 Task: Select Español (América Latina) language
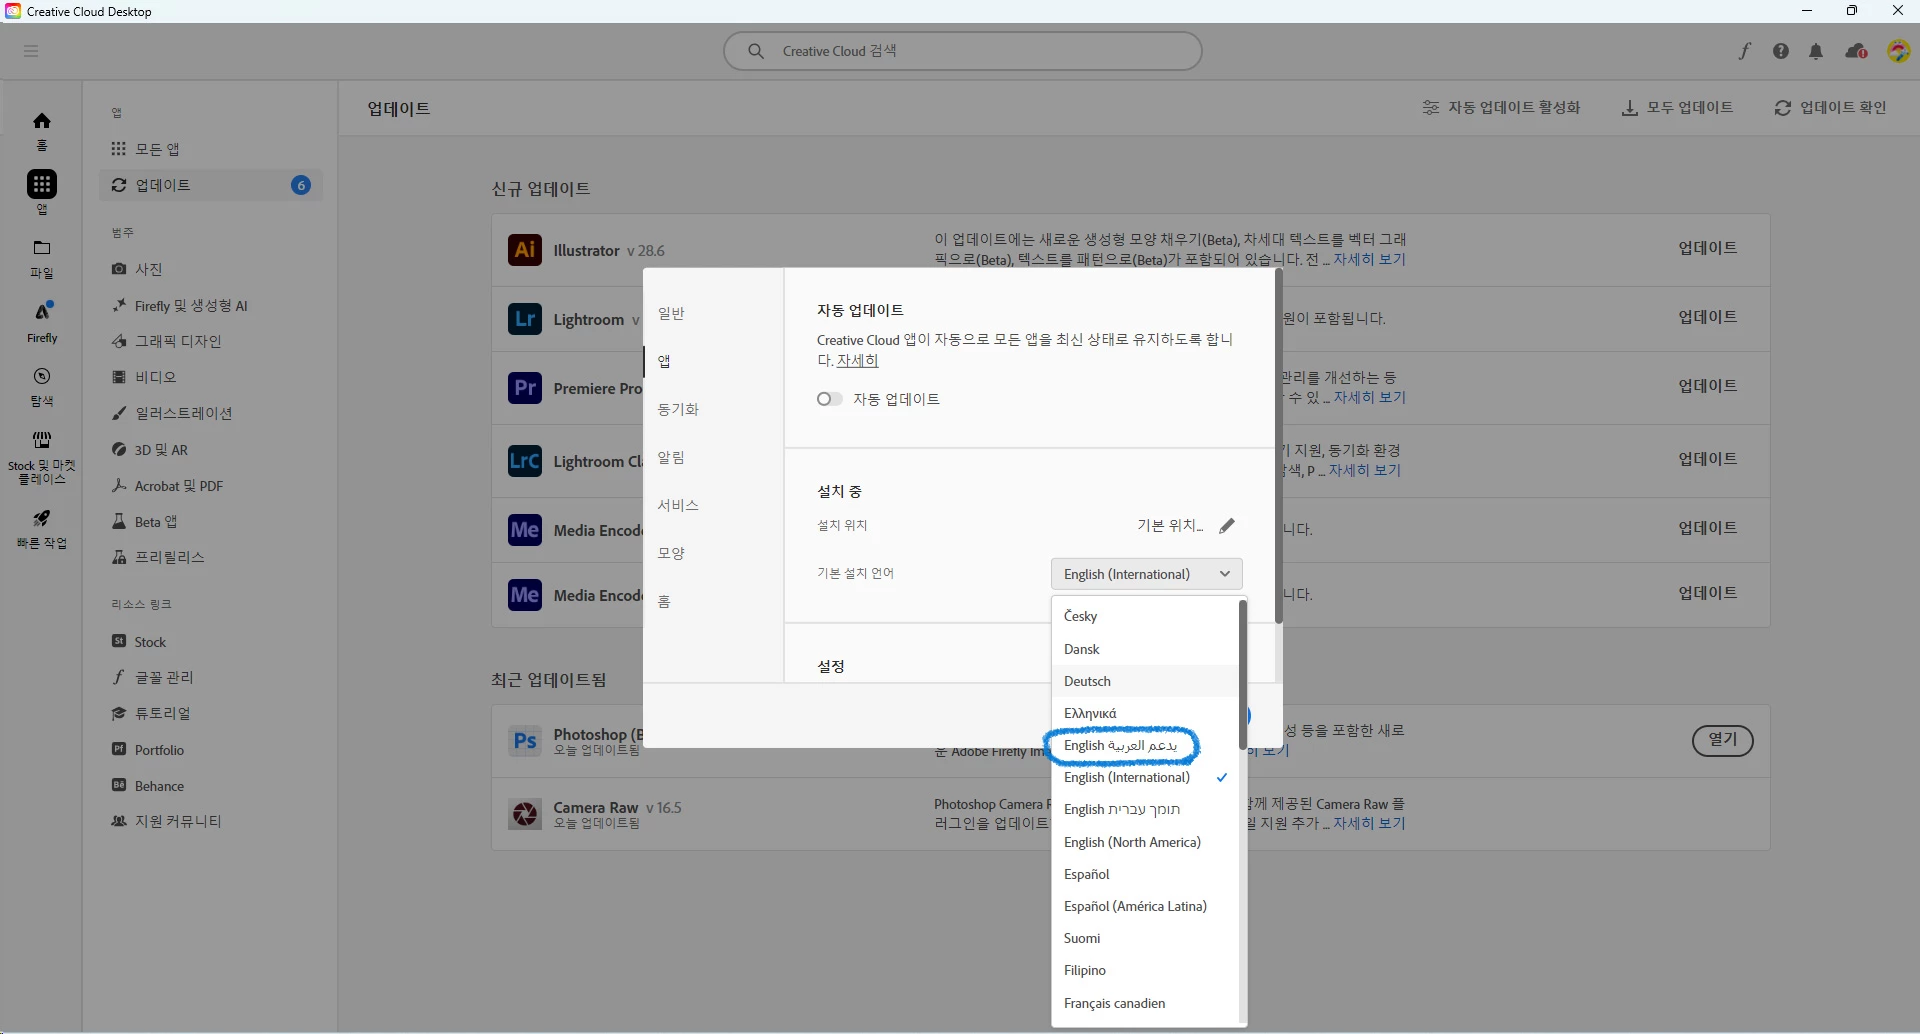[x=1145, y=906]
